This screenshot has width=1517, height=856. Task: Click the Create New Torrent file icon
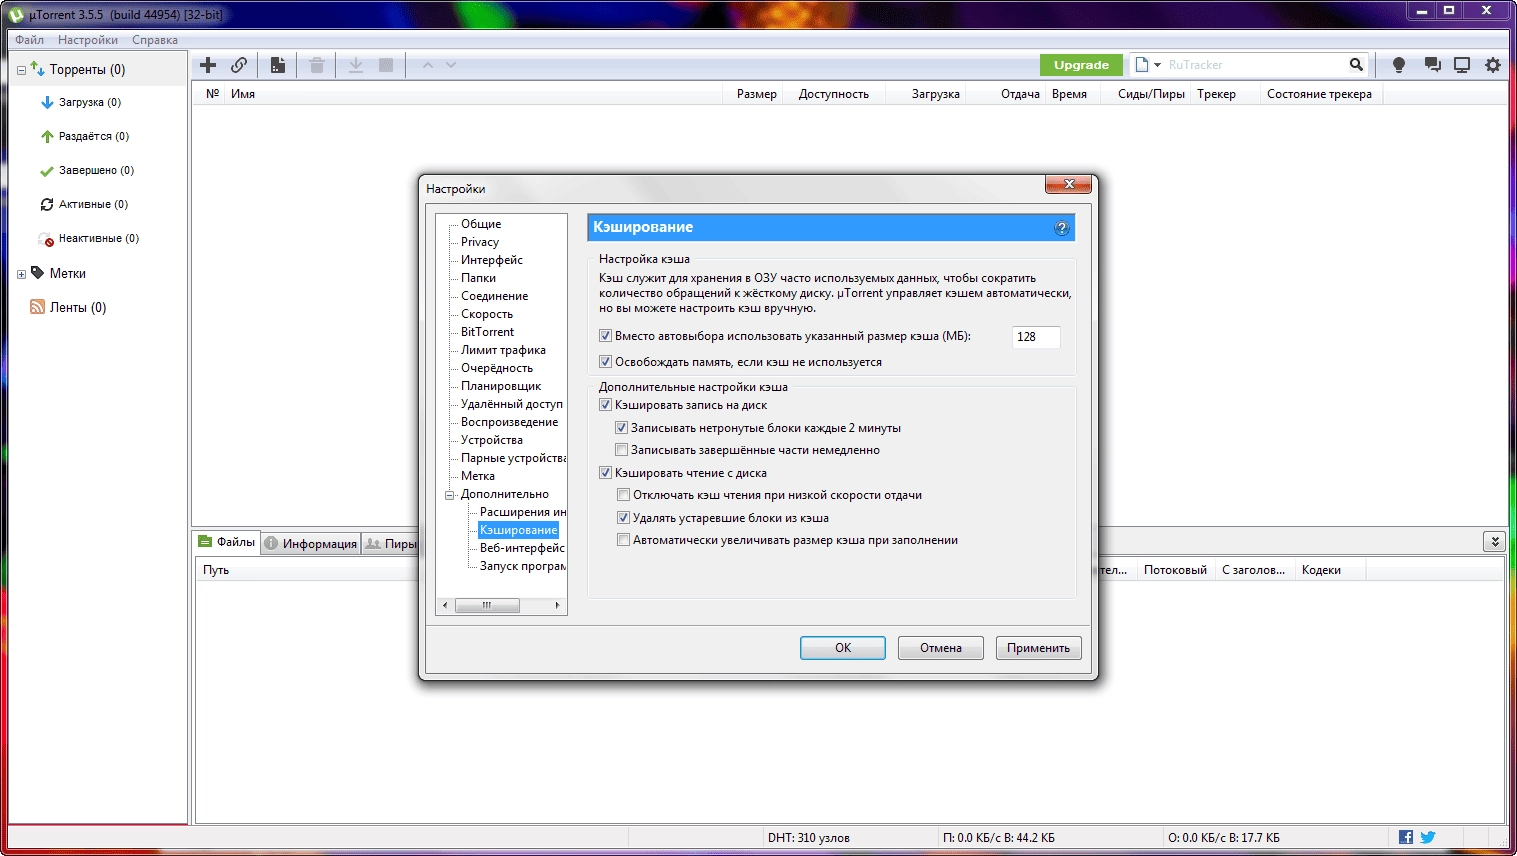pos(278,65)
